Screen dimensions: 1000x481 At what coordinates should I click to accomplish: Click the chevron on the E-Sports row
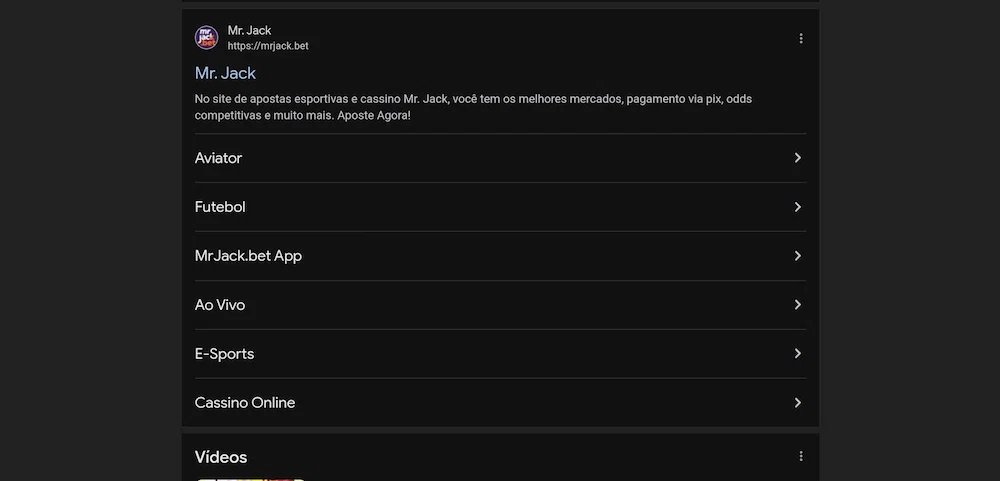coord(797,353)
